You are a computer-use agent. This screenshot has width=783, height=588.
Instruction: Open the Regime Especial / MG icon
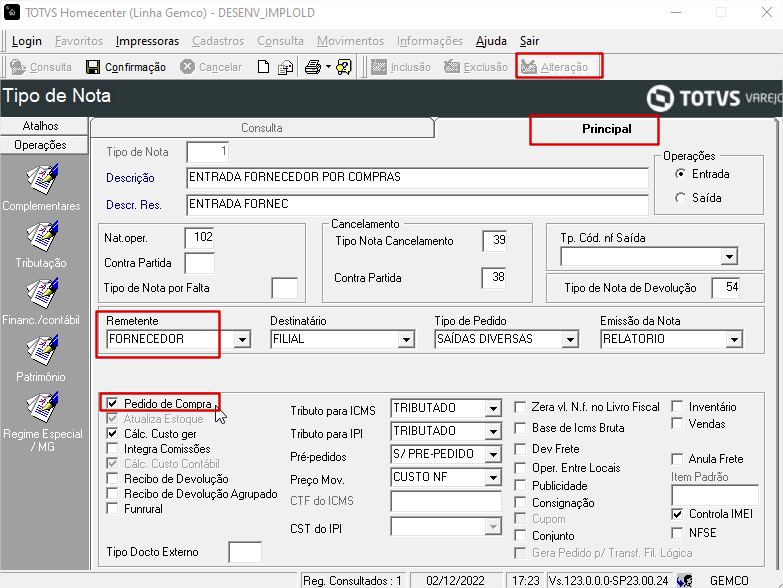pyautogui.click(x=42, y=407)
